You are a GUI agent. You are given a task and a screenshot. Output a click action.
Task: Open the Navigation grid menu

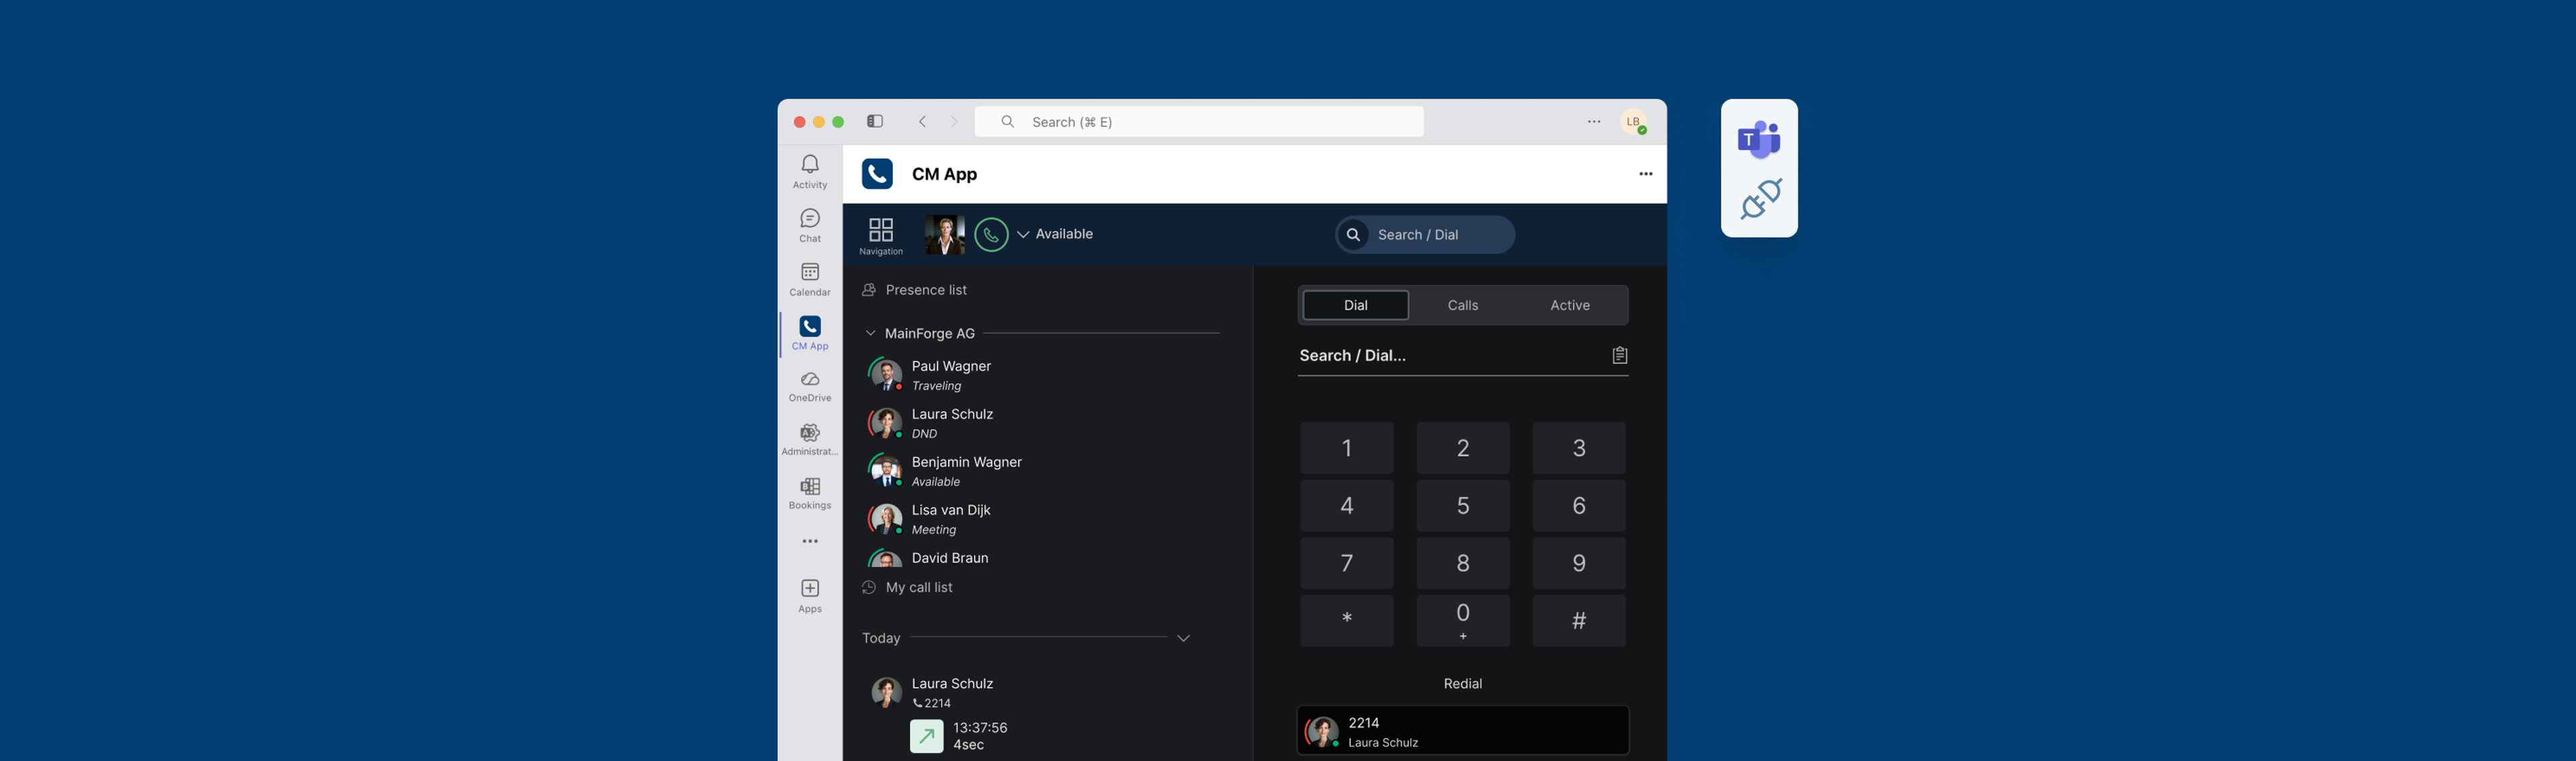click(x=881, y=236)
